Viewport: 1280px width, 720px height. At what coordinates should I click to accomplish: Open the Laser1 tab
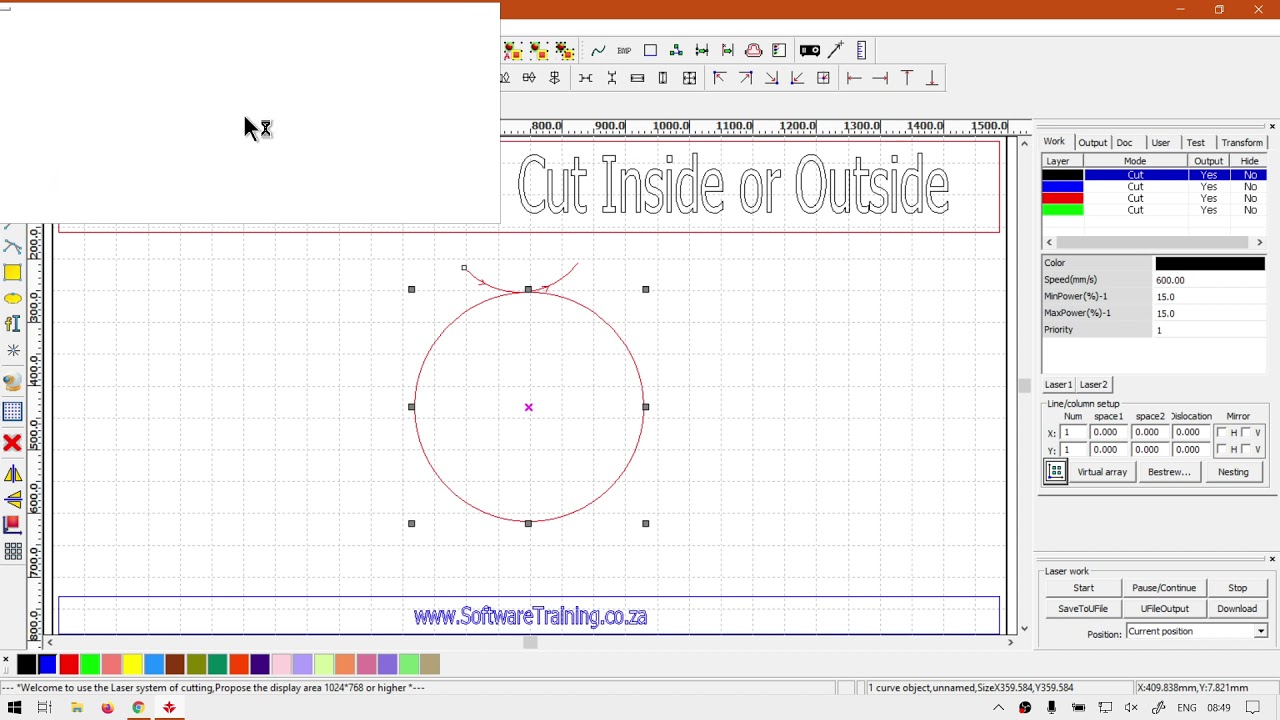1058,385
